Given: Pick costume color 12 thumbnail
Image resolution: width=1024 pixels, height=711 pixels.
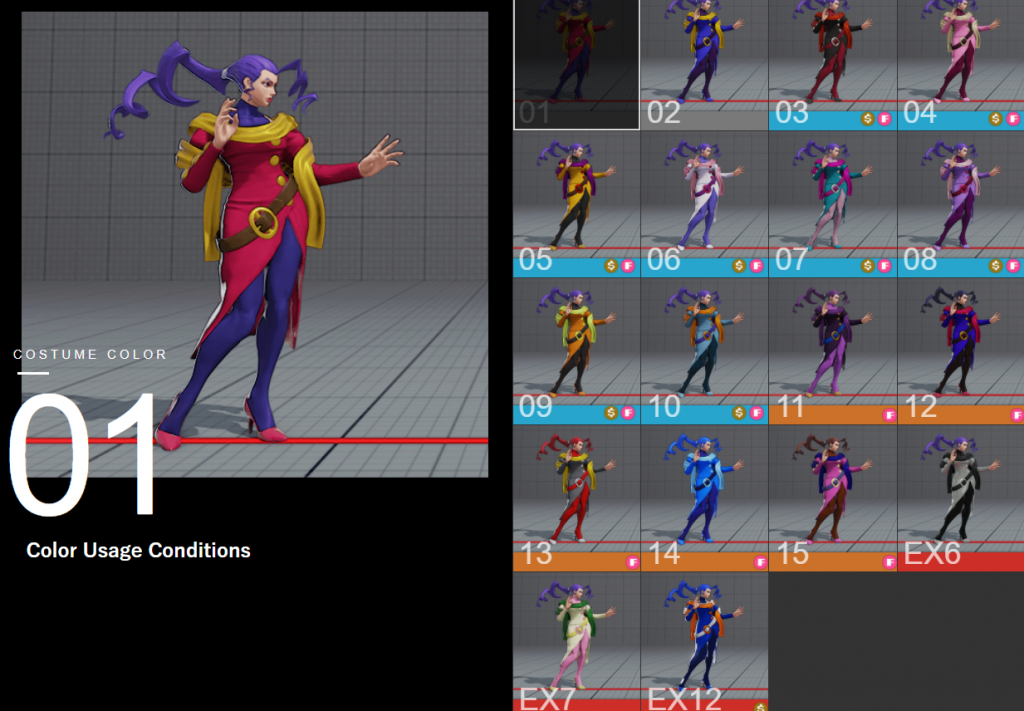Looking at the screenshot, I should click(x=961, y=351).
